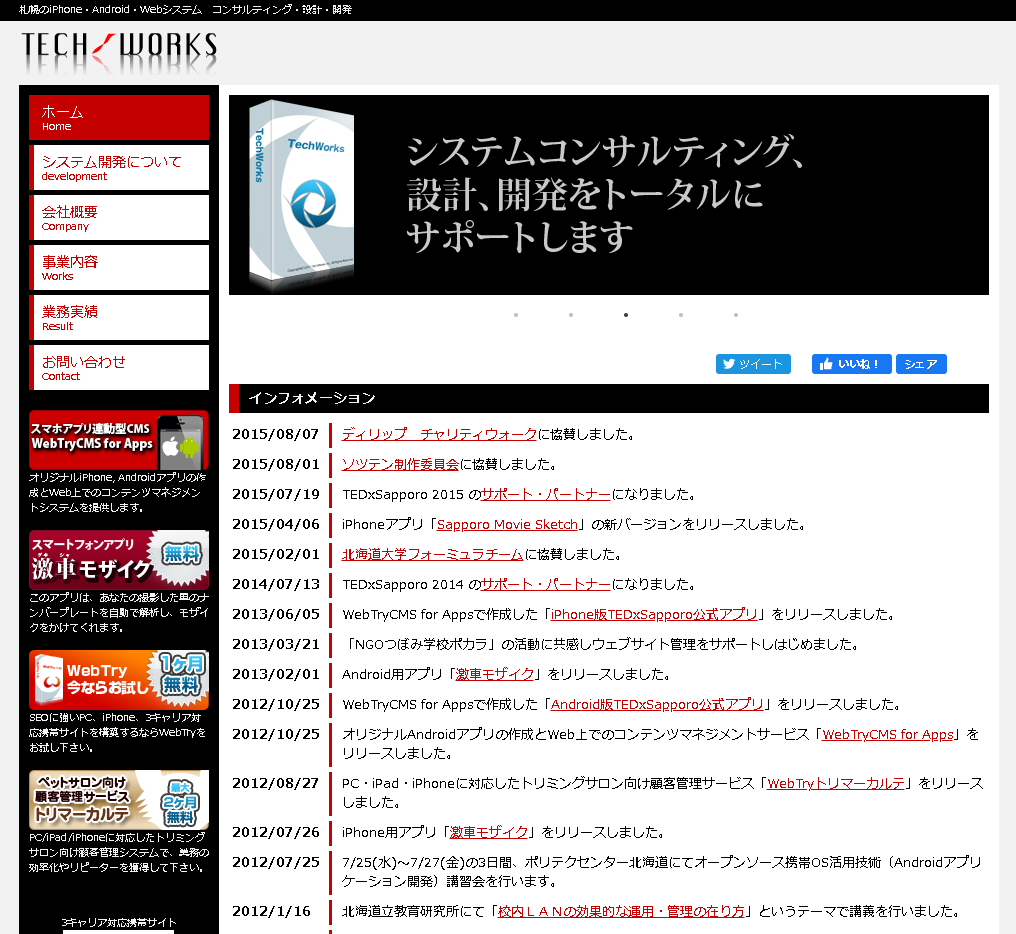This screenshot has height=934, width=1016.
Task: Open the 激車モザイク smartphone app banner
Action: (x=119, y=560)
